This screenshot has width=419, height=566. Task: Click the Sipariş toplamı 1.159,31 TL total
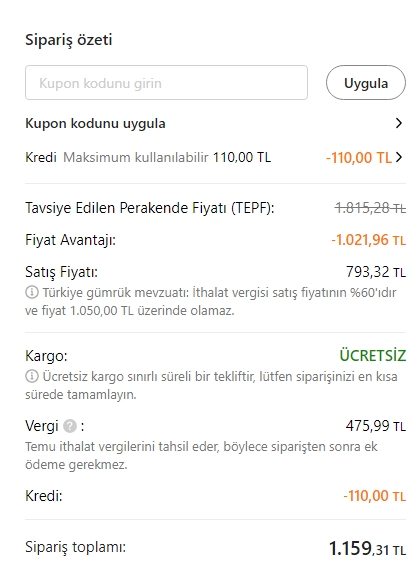click(367, 548)
